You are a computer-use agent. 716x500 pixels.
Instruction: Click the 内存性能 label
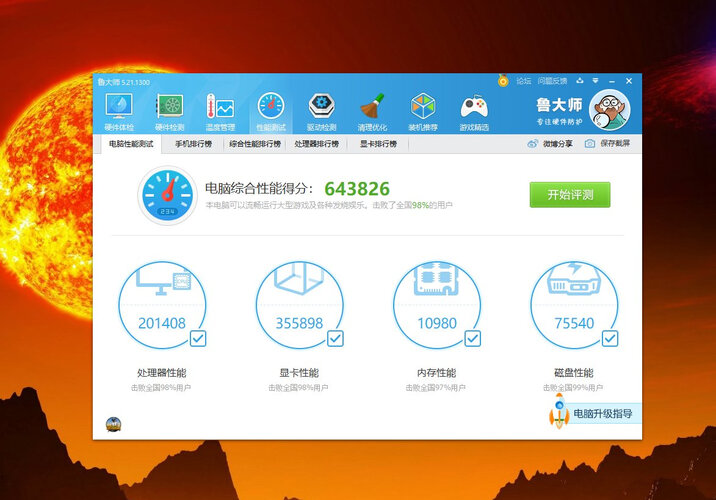tap(437, 373)
